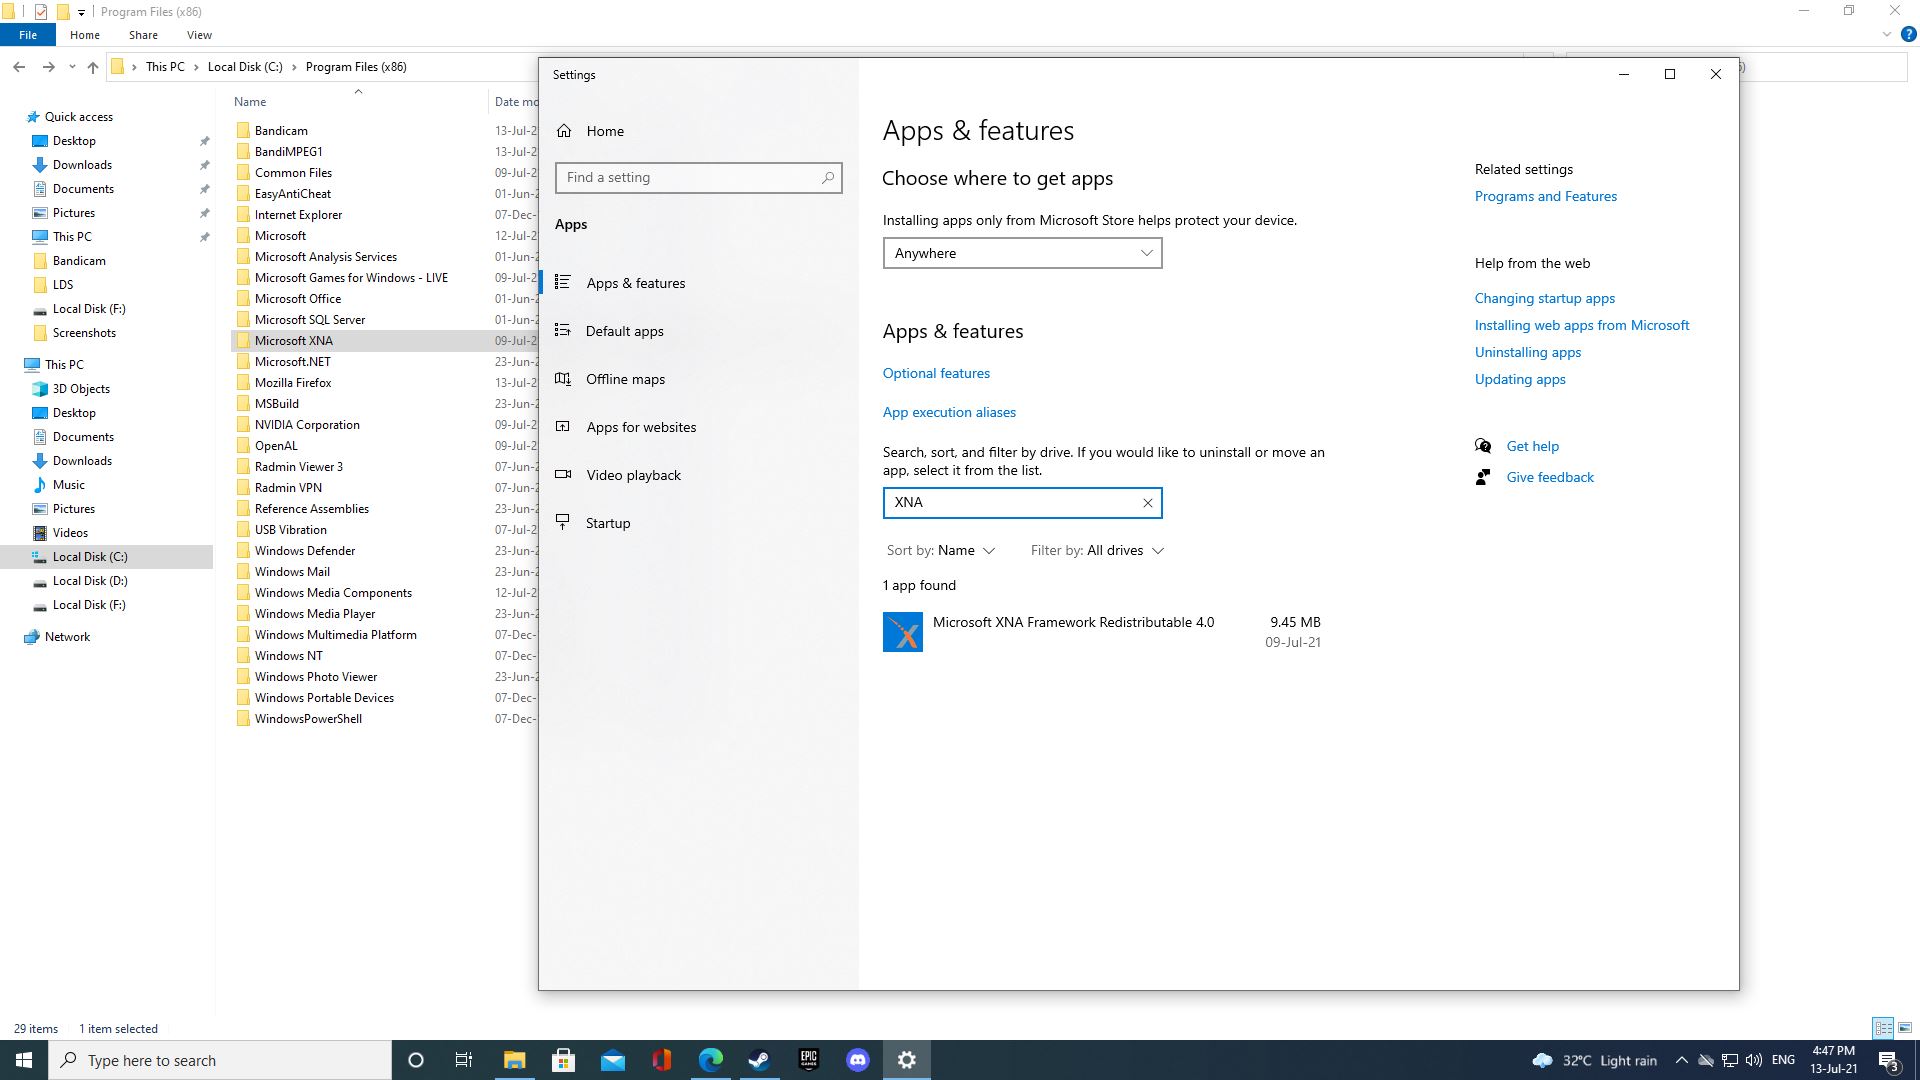Open the Filter by All drives dropdown
Screen dimensions: 1920x1080
pyautogui.click(x=1097, y=550)
